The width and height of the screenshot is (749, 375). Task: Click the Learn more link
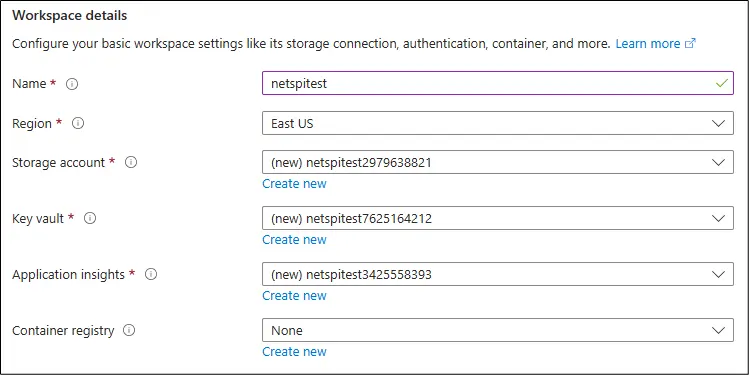tap(648, 43)
